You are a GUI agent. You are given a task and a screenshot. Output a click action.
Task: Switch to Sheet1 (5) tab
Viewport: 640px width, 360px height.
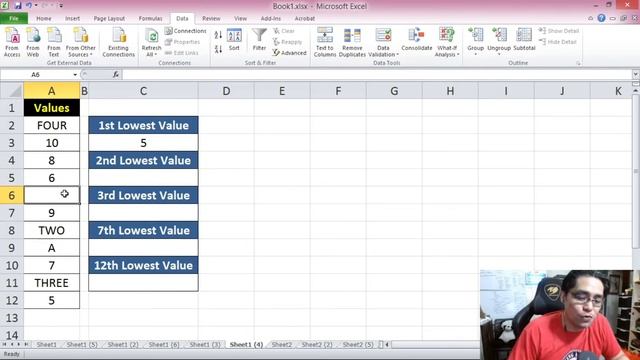82,344
